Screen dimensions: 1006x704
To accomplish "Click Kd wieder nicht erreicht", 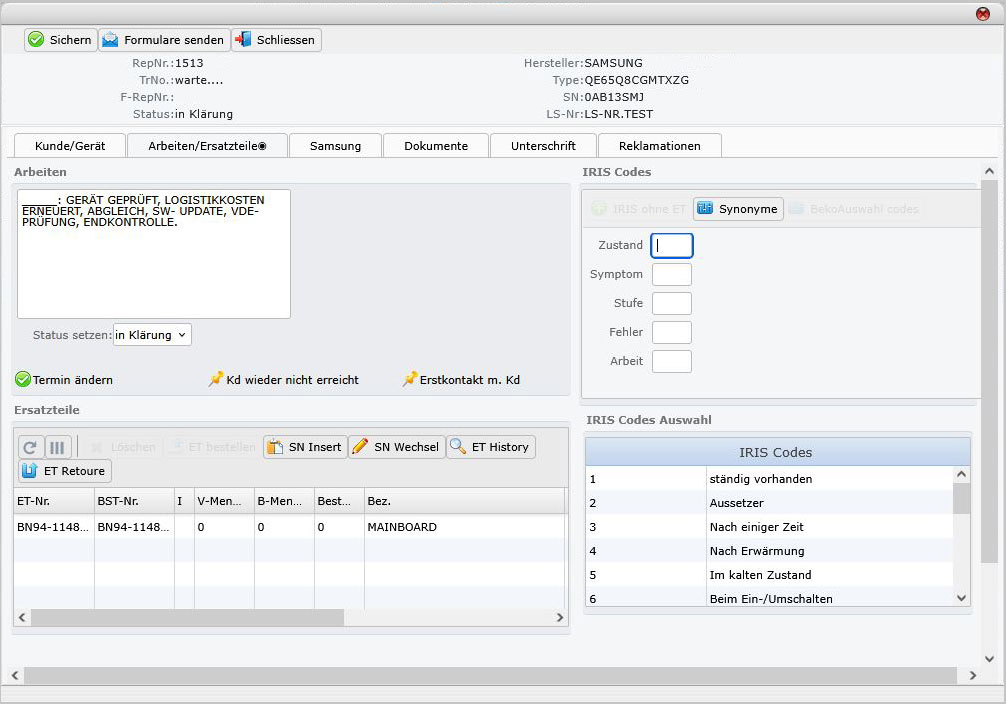I will coord(293,380).
